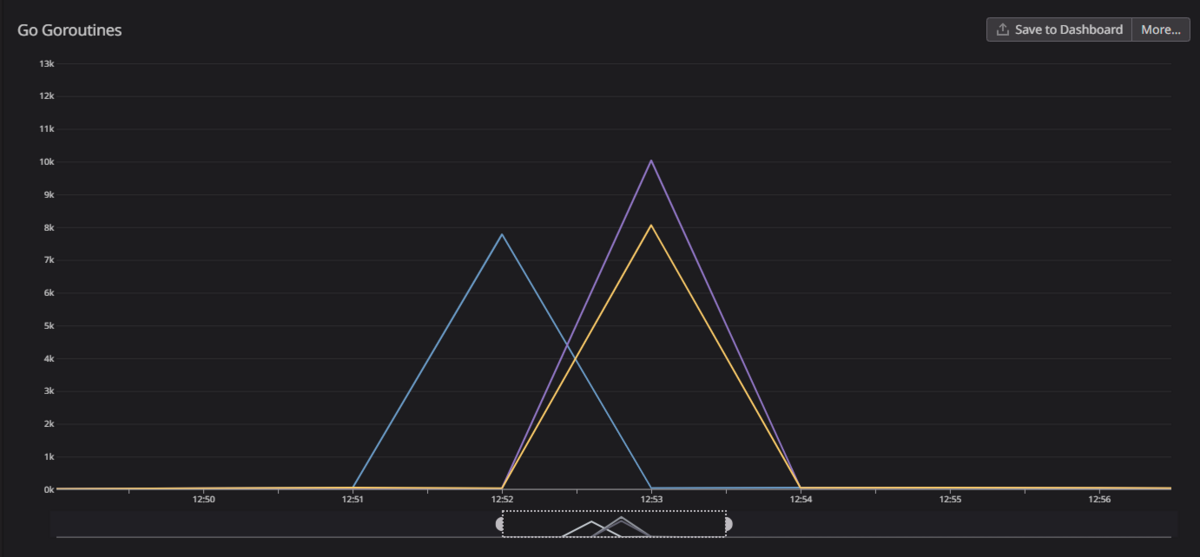
Task: Click the Save to Dashboard button
Action: pos(1059,29)
